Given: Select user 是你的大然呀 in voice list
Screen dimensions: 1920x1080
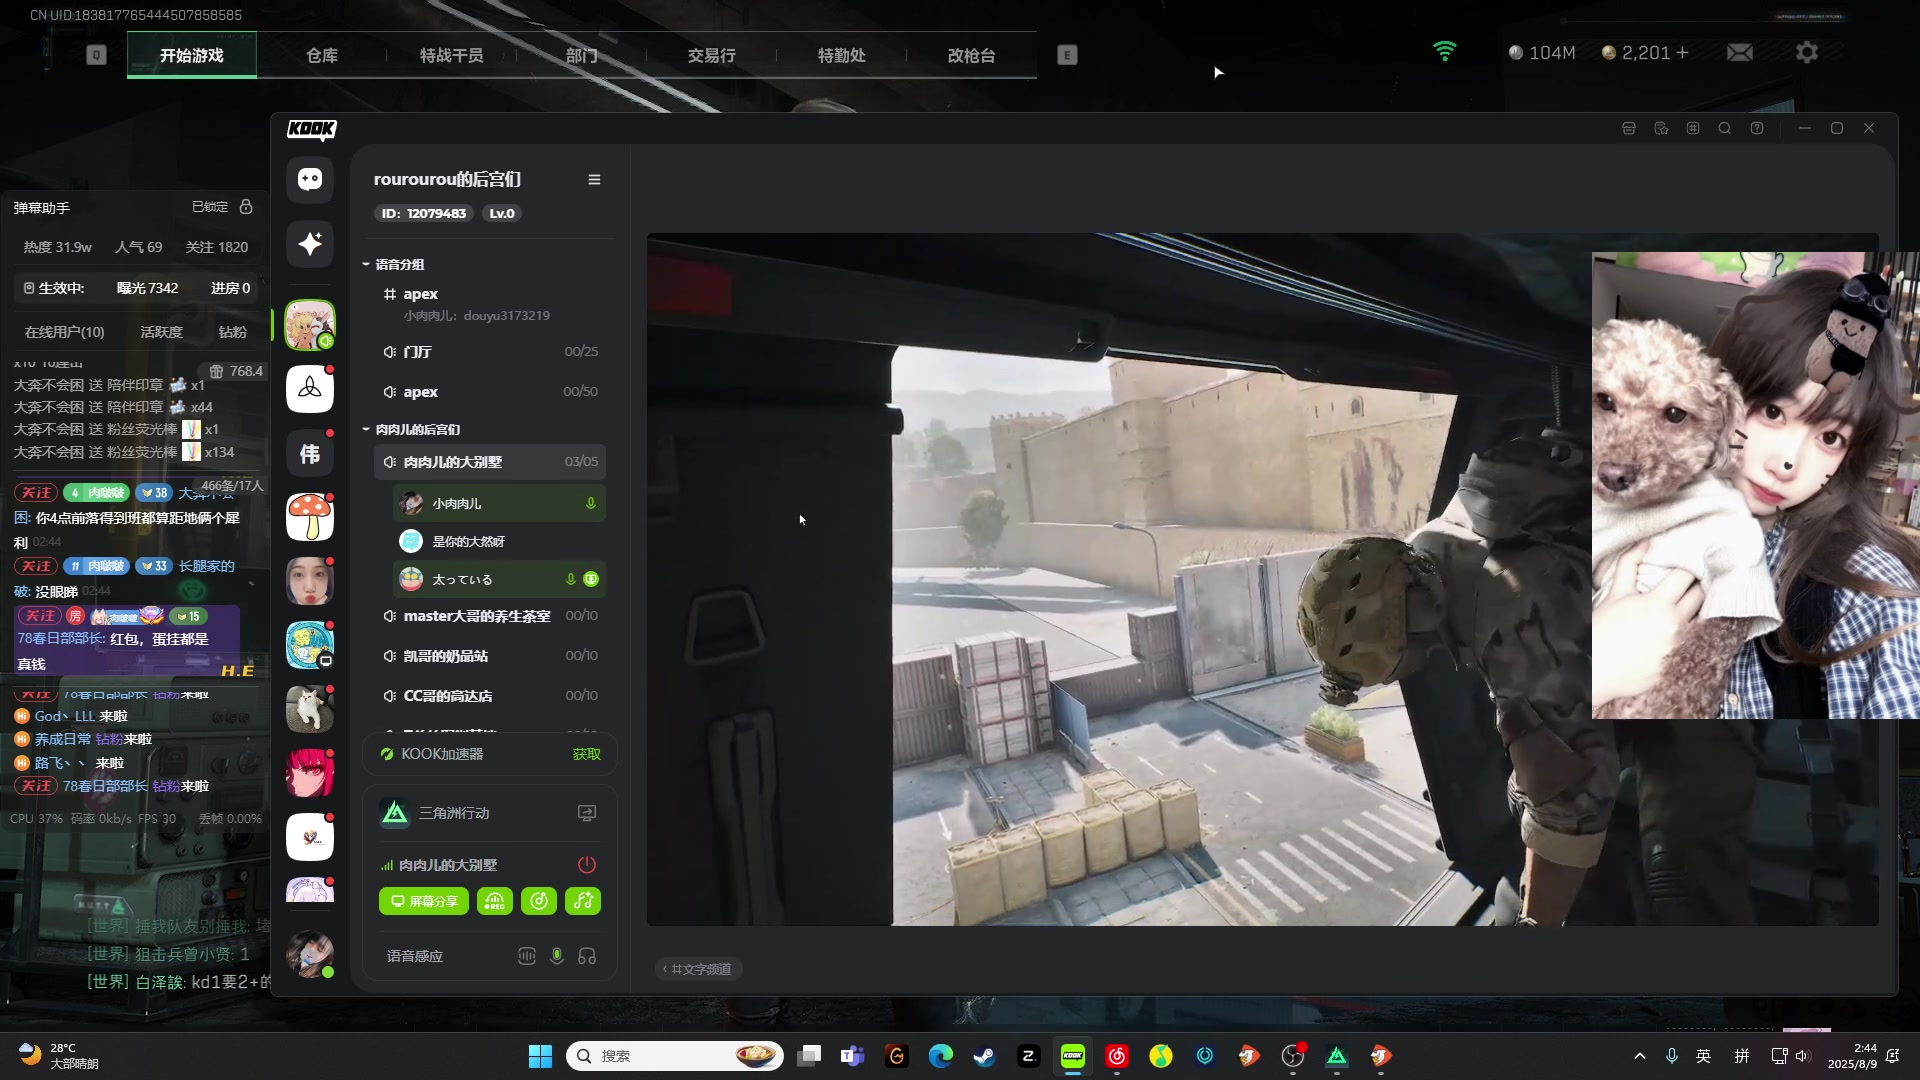Looking at the screenshot, I should 500,542.
